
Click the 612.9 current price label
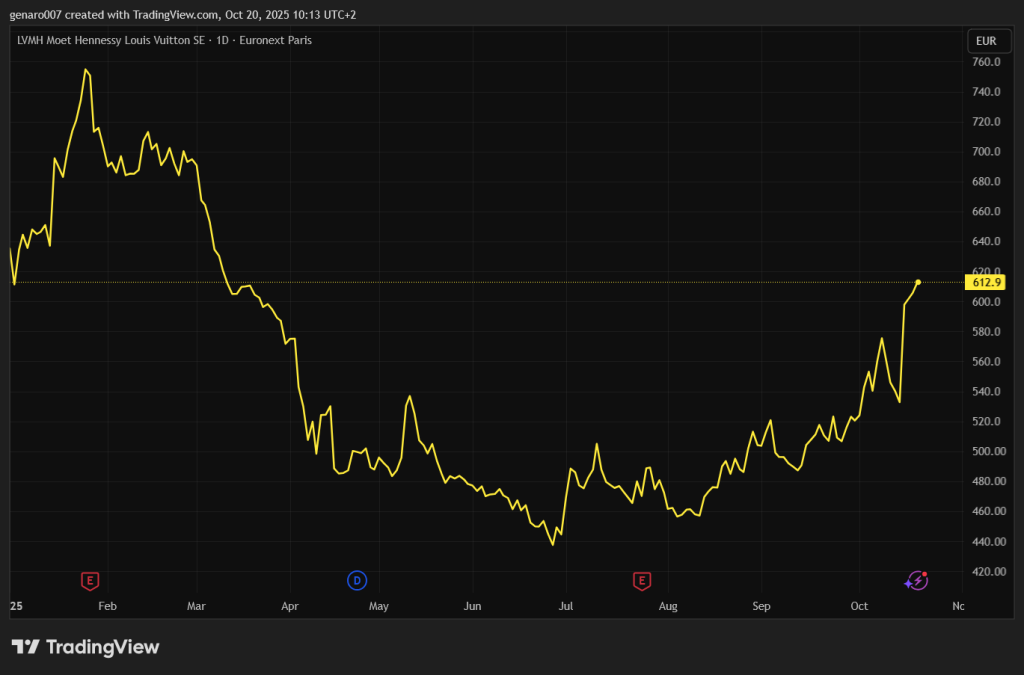(x=986, y=282)
